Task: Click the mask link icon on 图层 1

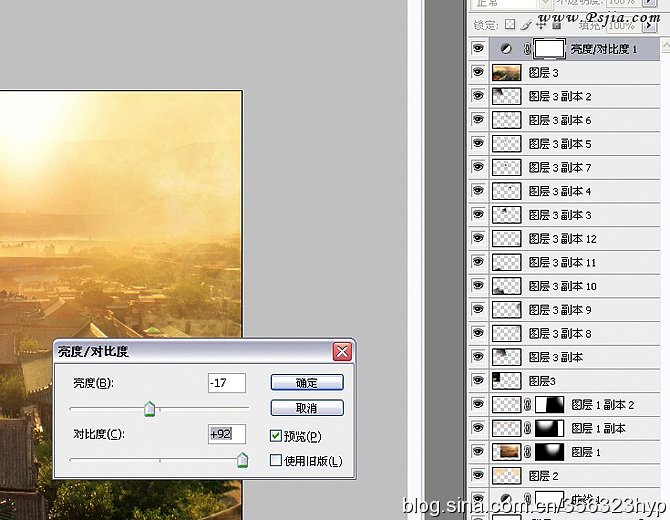Action: (527, 452)
